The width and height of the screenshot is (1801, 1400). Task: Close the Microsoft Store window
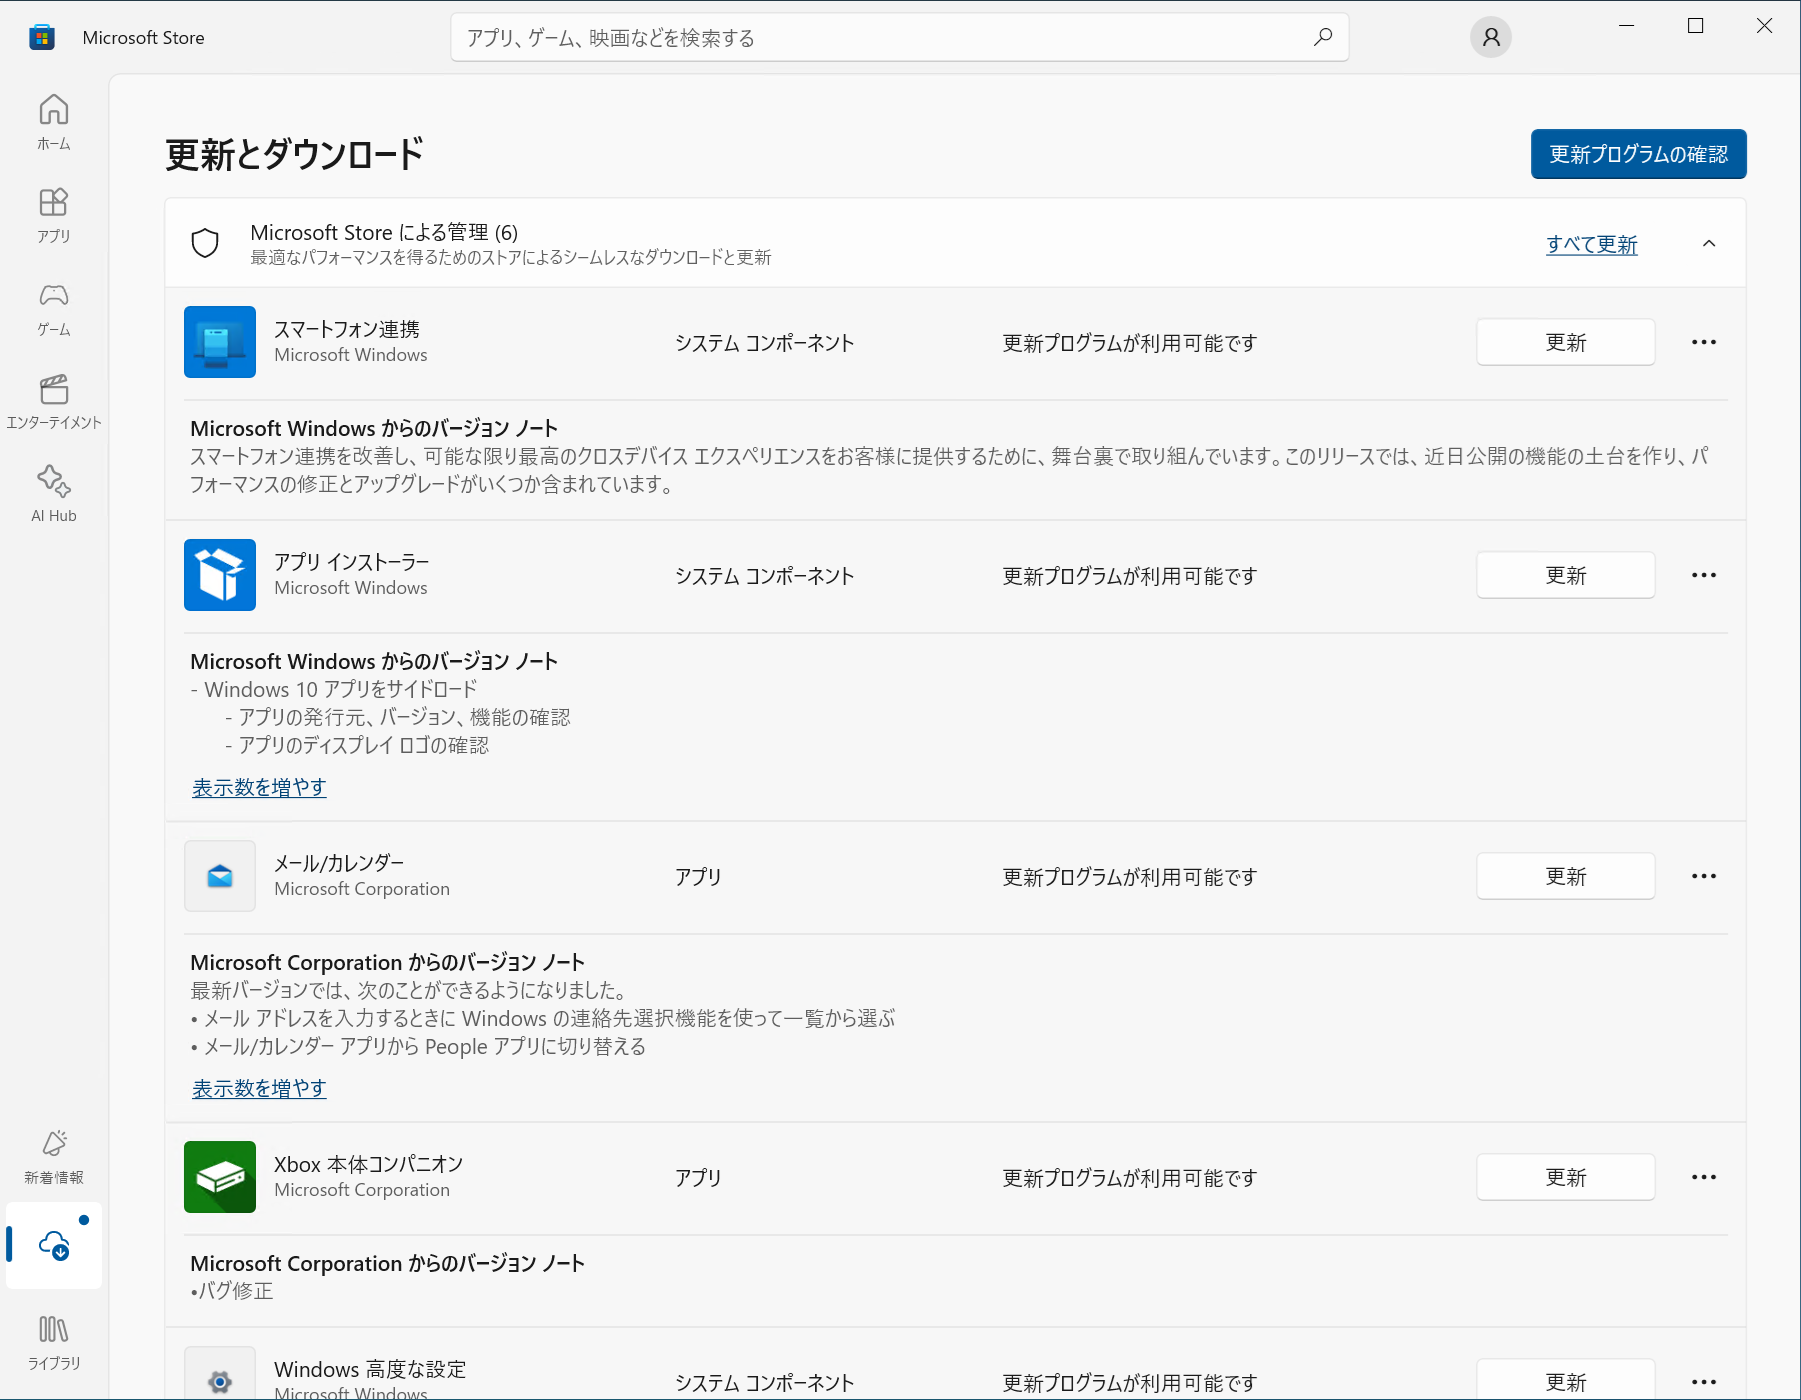(x=1765, y=26)
